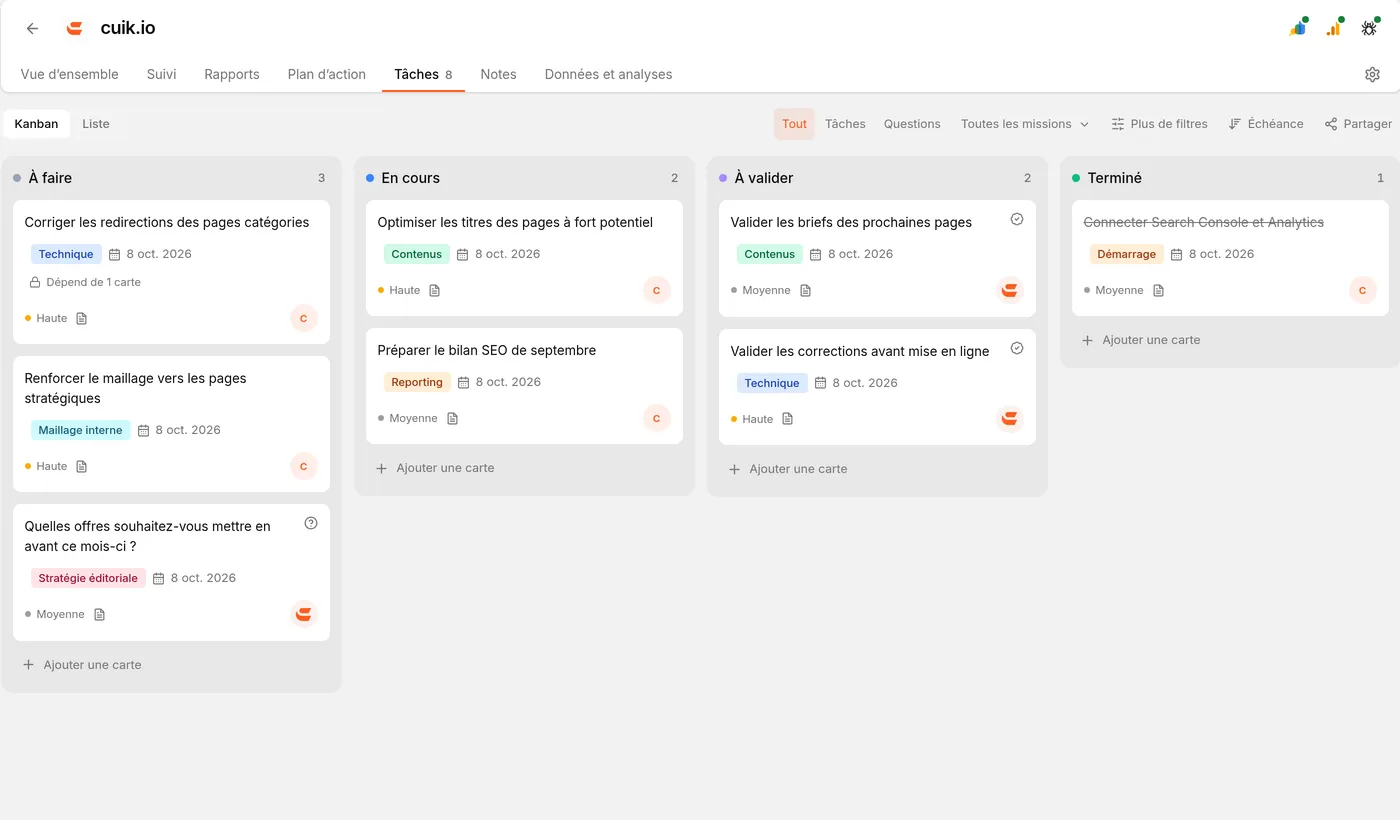Click the check-circle icon on Valider les corrections
1400x820 pixels.
coord(1017,348)
